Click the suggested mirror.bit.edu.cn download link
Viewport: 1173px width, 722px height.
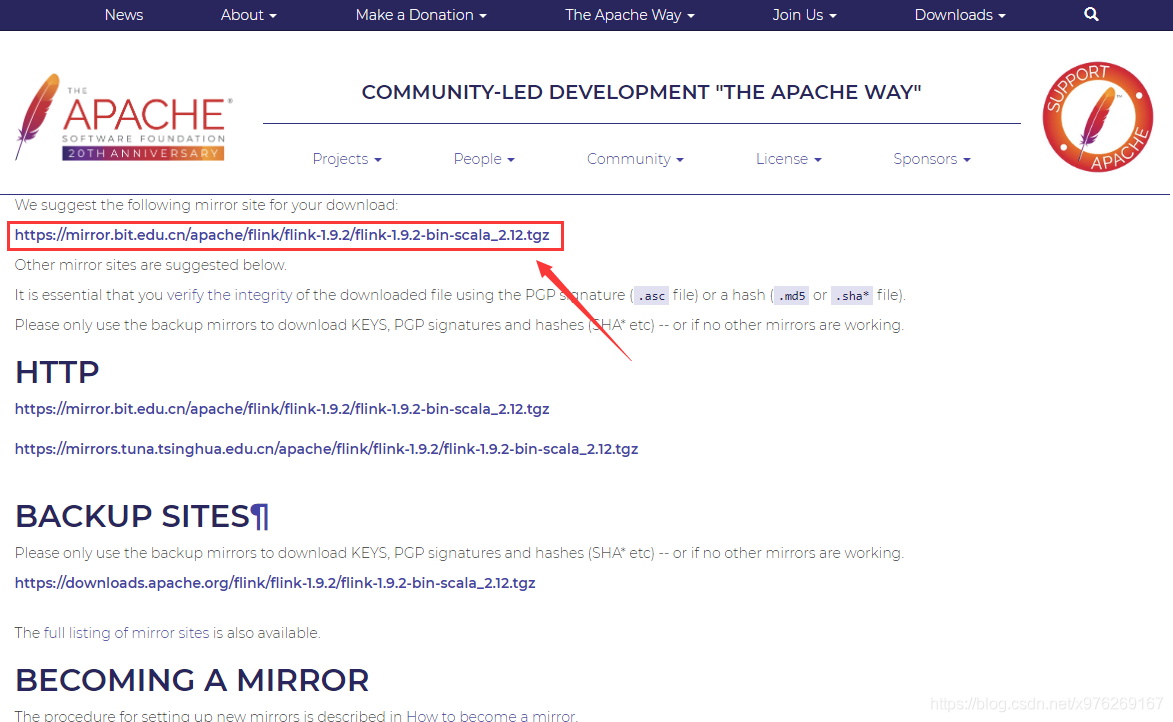click(282, 235)
